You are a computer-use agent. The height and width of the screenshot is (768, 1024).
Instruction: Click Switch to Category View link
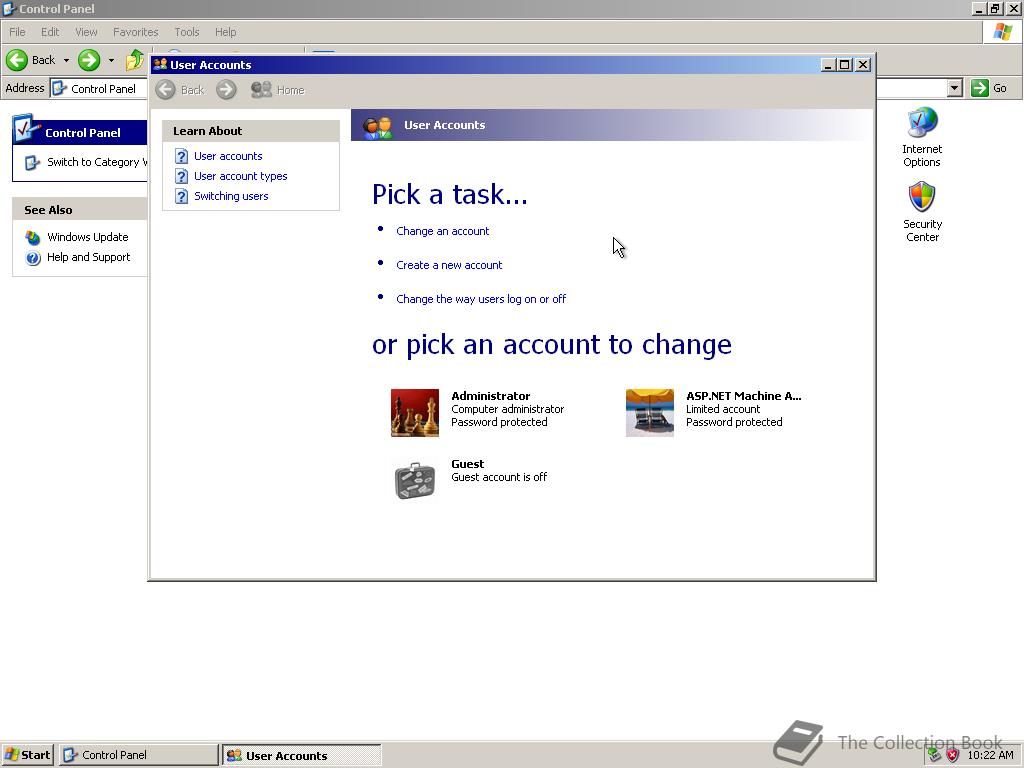coord(97,162)
